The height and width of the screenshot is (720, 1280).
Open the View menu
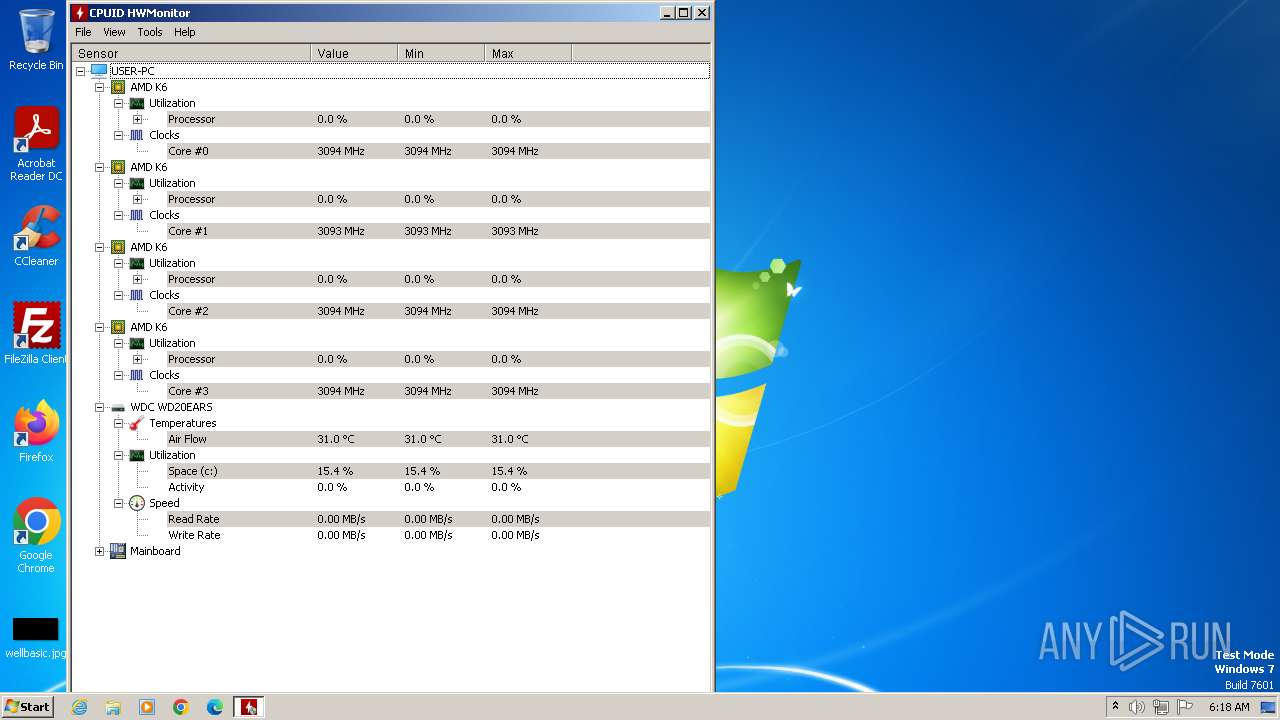114,32
